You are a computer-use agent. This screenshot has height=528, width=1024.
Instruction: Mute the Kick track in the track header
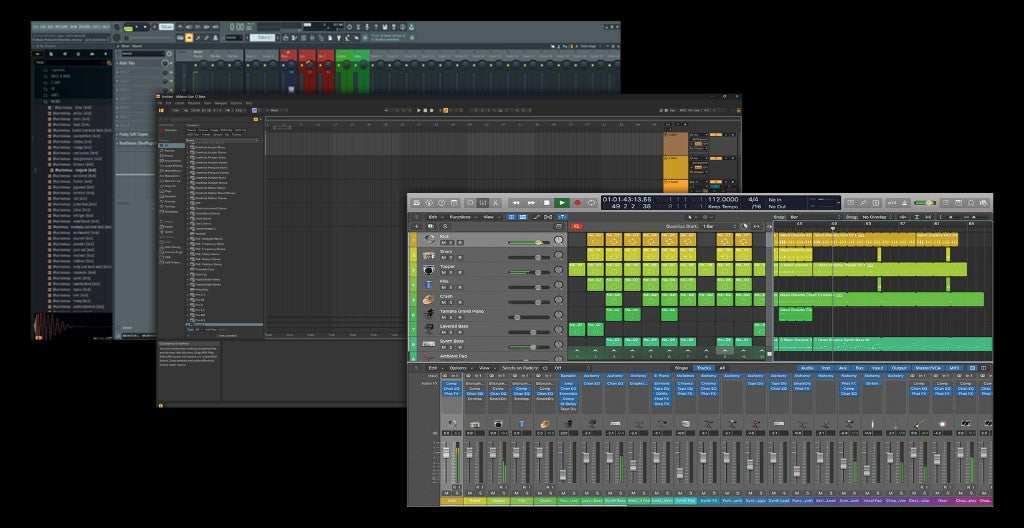[x=443, y=242]
